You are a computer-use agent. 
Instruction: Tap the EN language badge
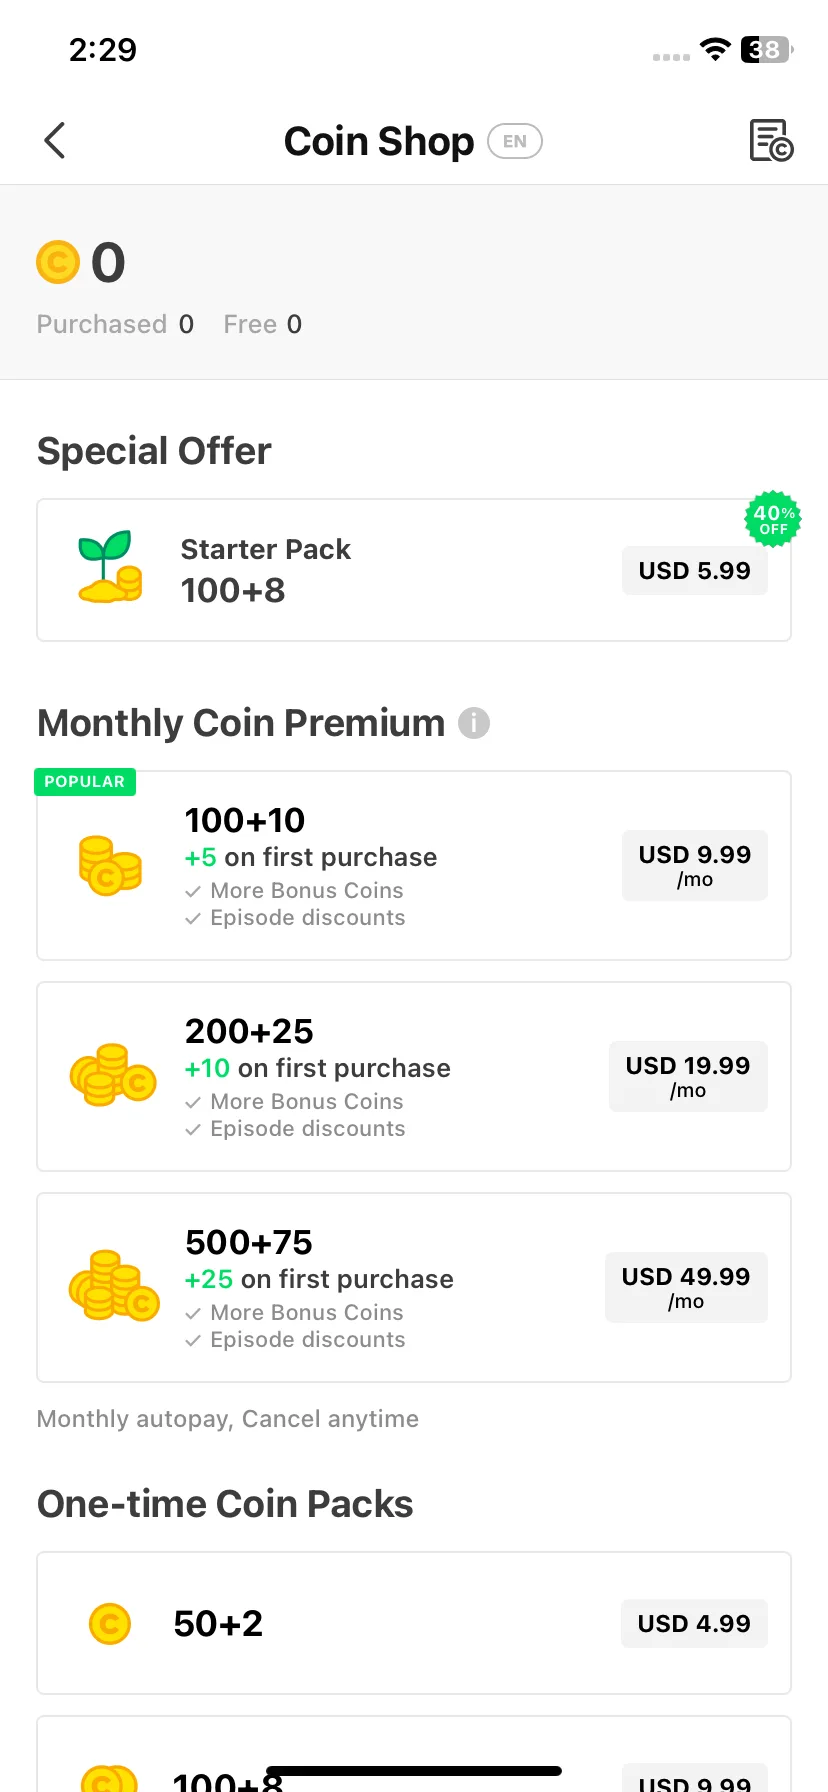tap(515, 141)
